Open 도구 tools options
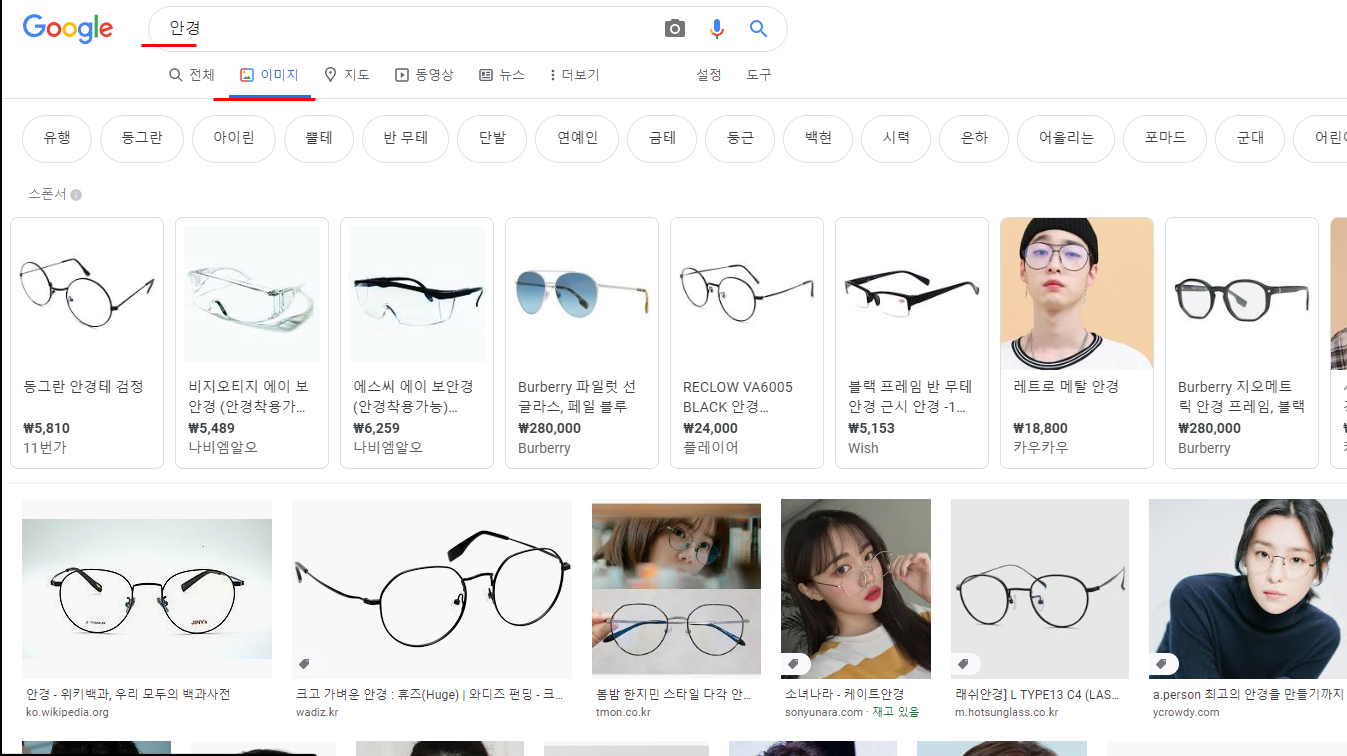This screenshot has width=1347, height=756. (759, 75)
